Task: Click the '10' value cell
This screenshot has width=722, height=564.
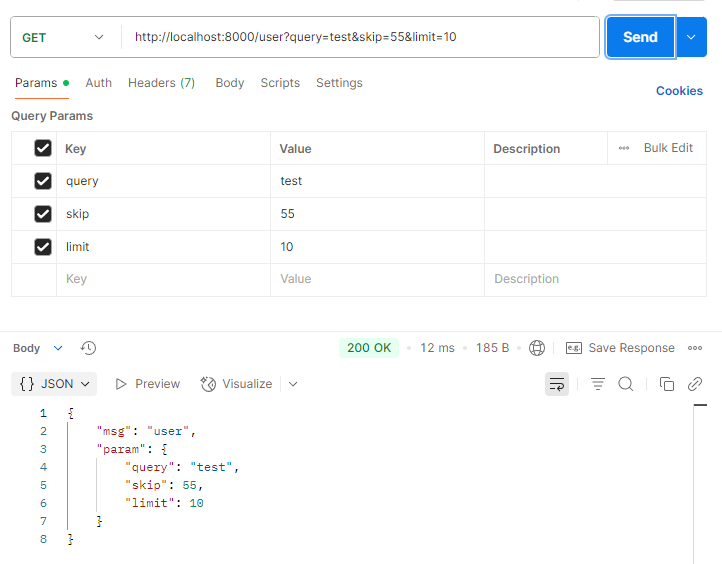Action: [378, 247]
